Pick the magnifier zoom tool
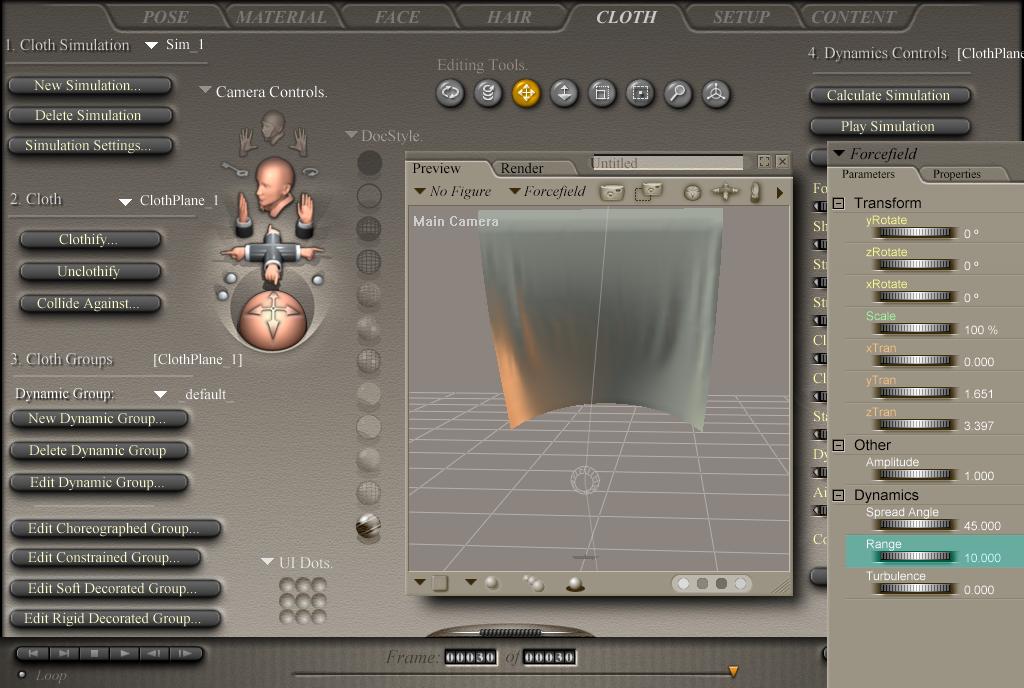 click(x=678, y=94)
